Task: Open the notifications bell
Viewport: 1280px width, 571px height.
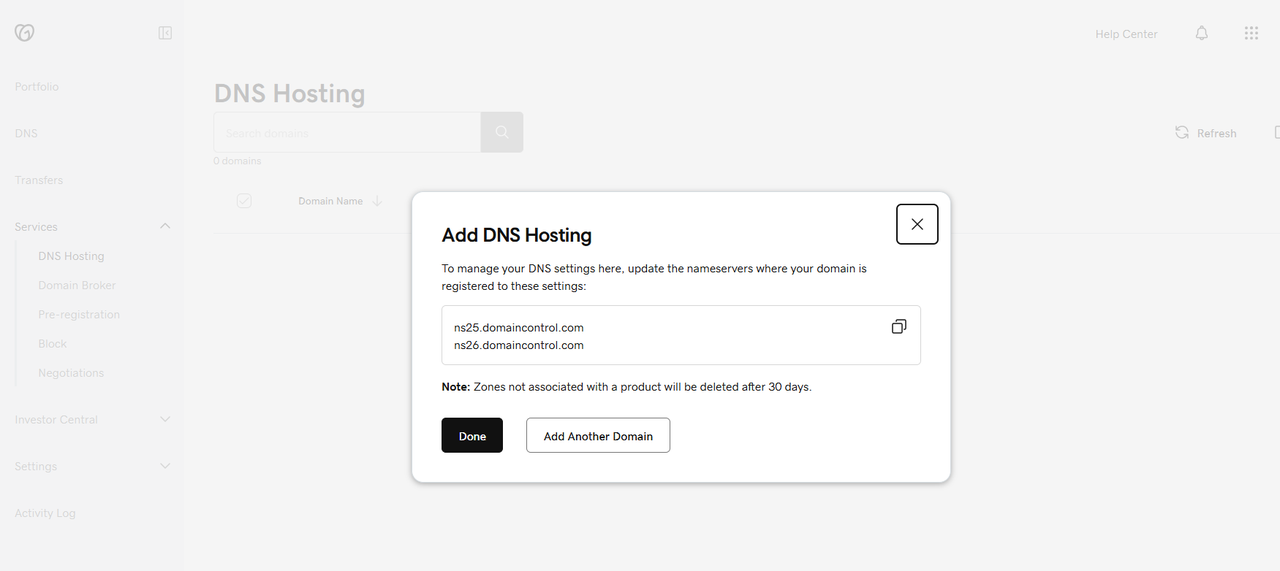Action: 1202,33
